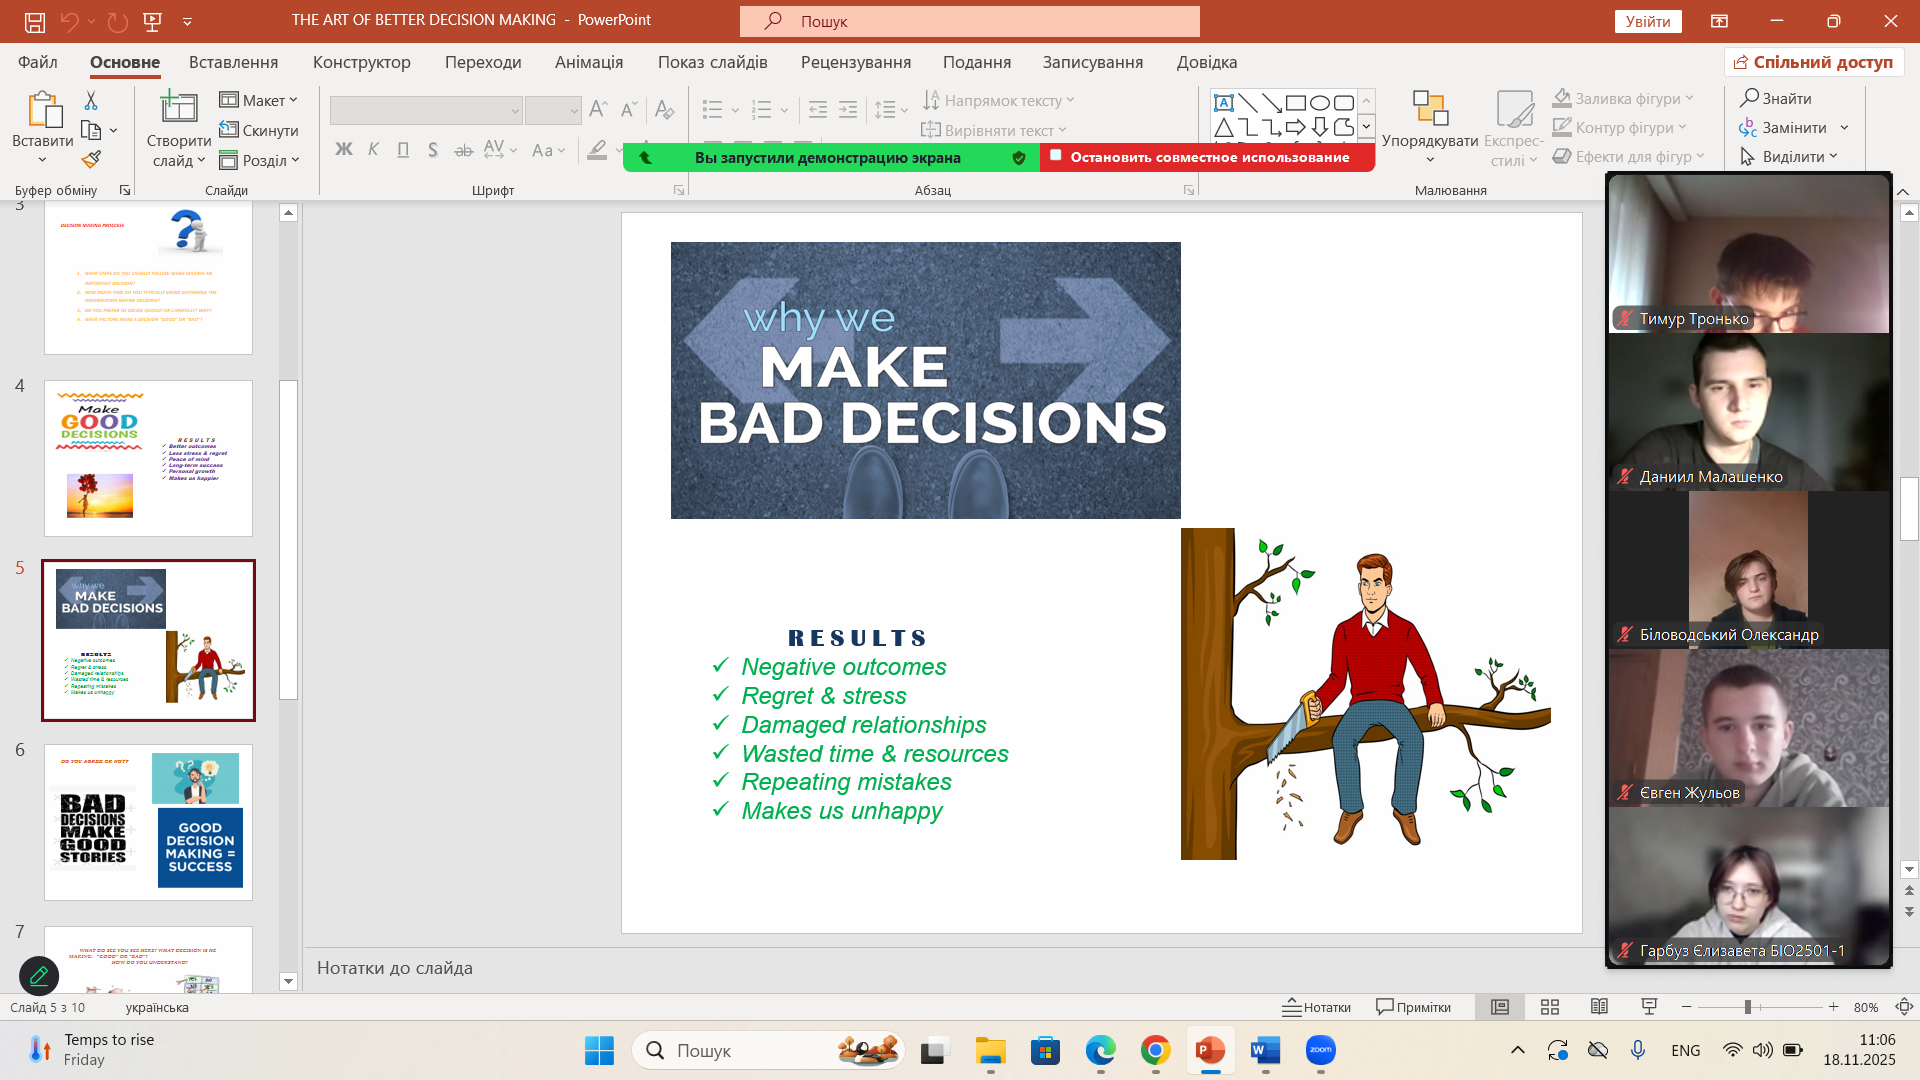Click the Cut scissors icon

point(91,101)
